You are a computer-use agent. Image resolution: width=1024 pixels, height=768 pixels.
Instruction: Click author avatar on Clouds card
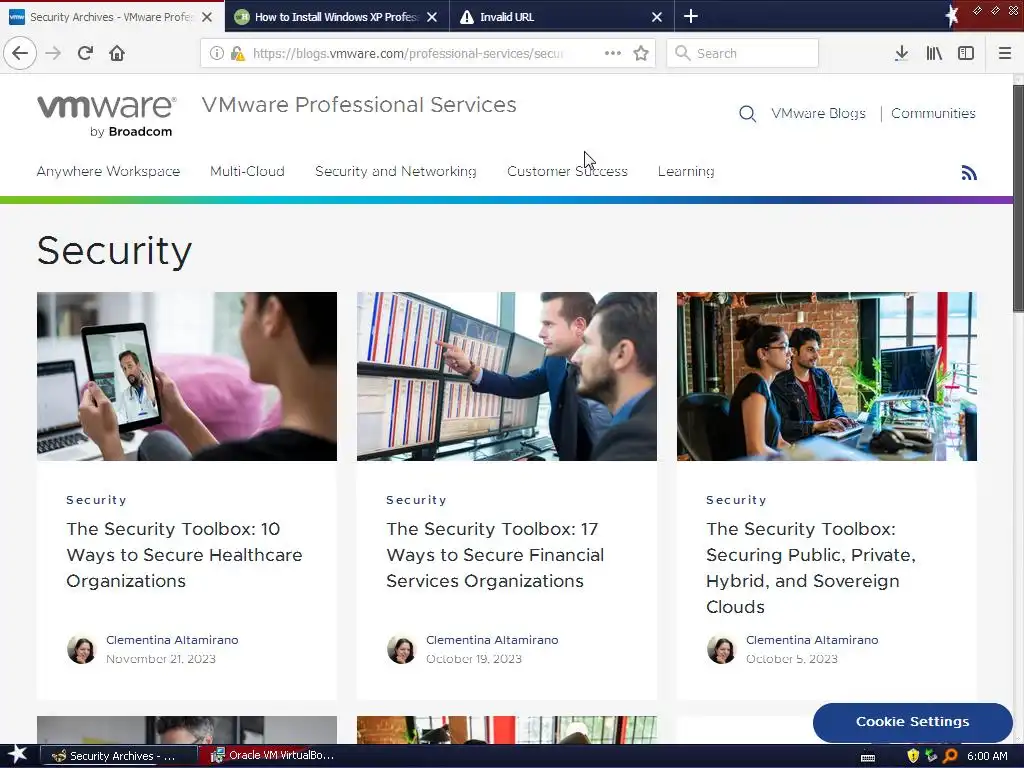tap(721, 649)
